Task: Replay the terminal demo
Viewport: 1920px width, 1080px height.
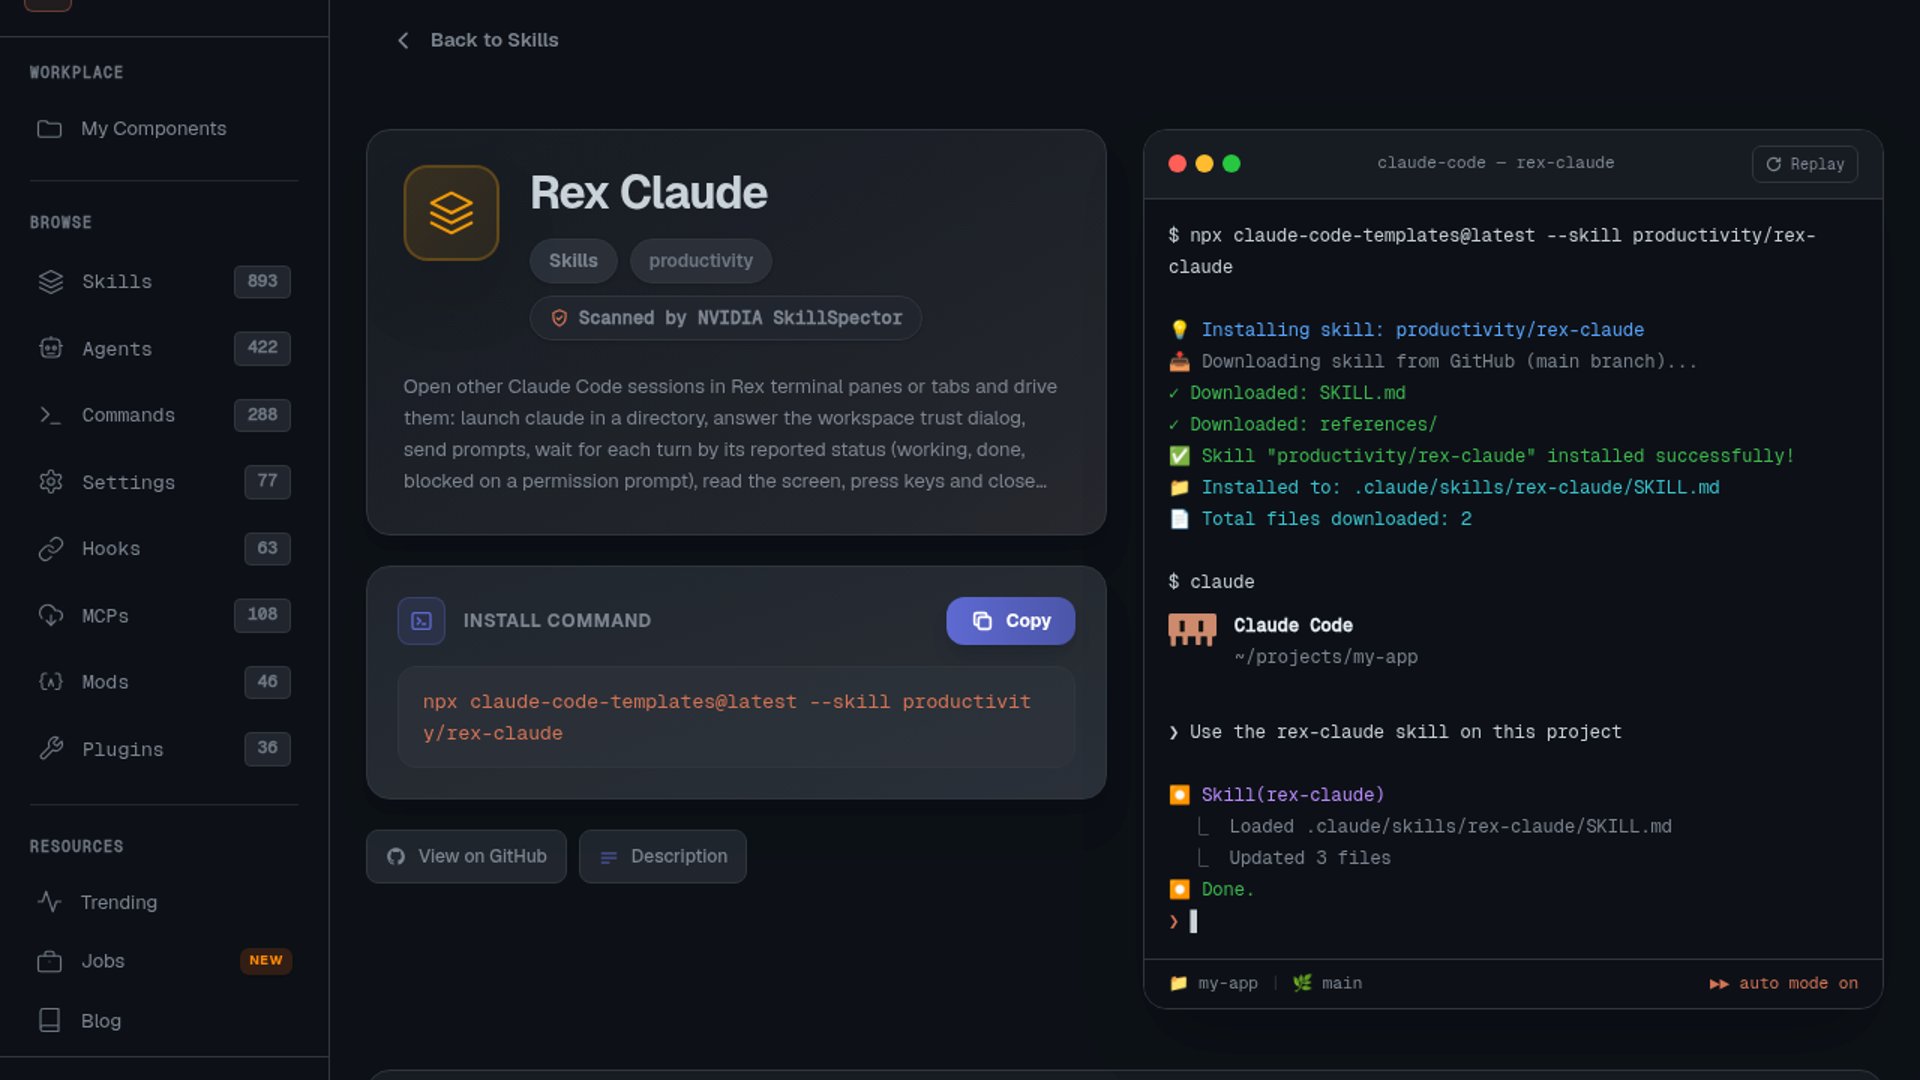Action: pyautogui.click(x=1804, y=164)
